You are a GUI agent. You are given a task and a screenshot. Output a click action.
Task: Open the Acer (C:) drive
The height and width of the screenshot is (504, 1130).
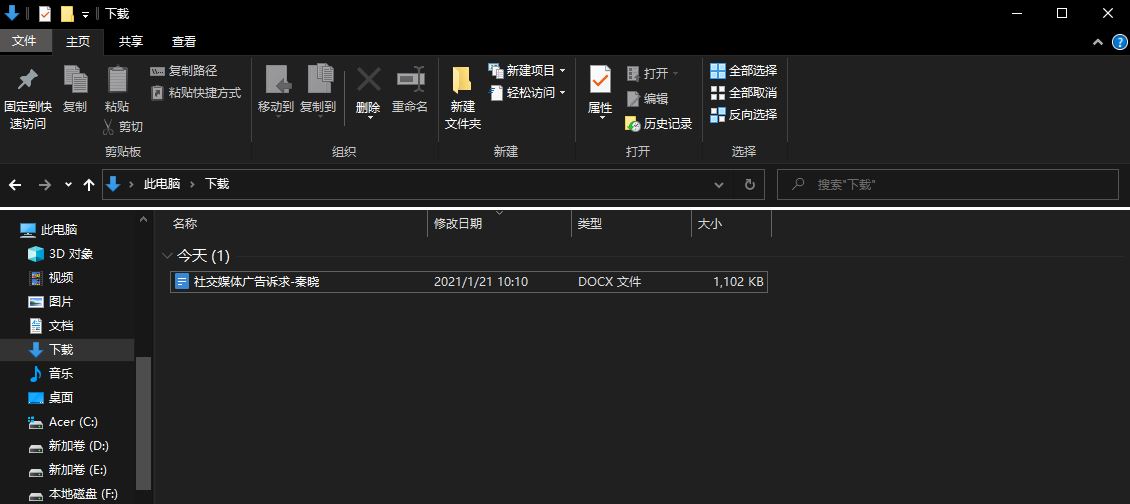click(x=63, y=422)
